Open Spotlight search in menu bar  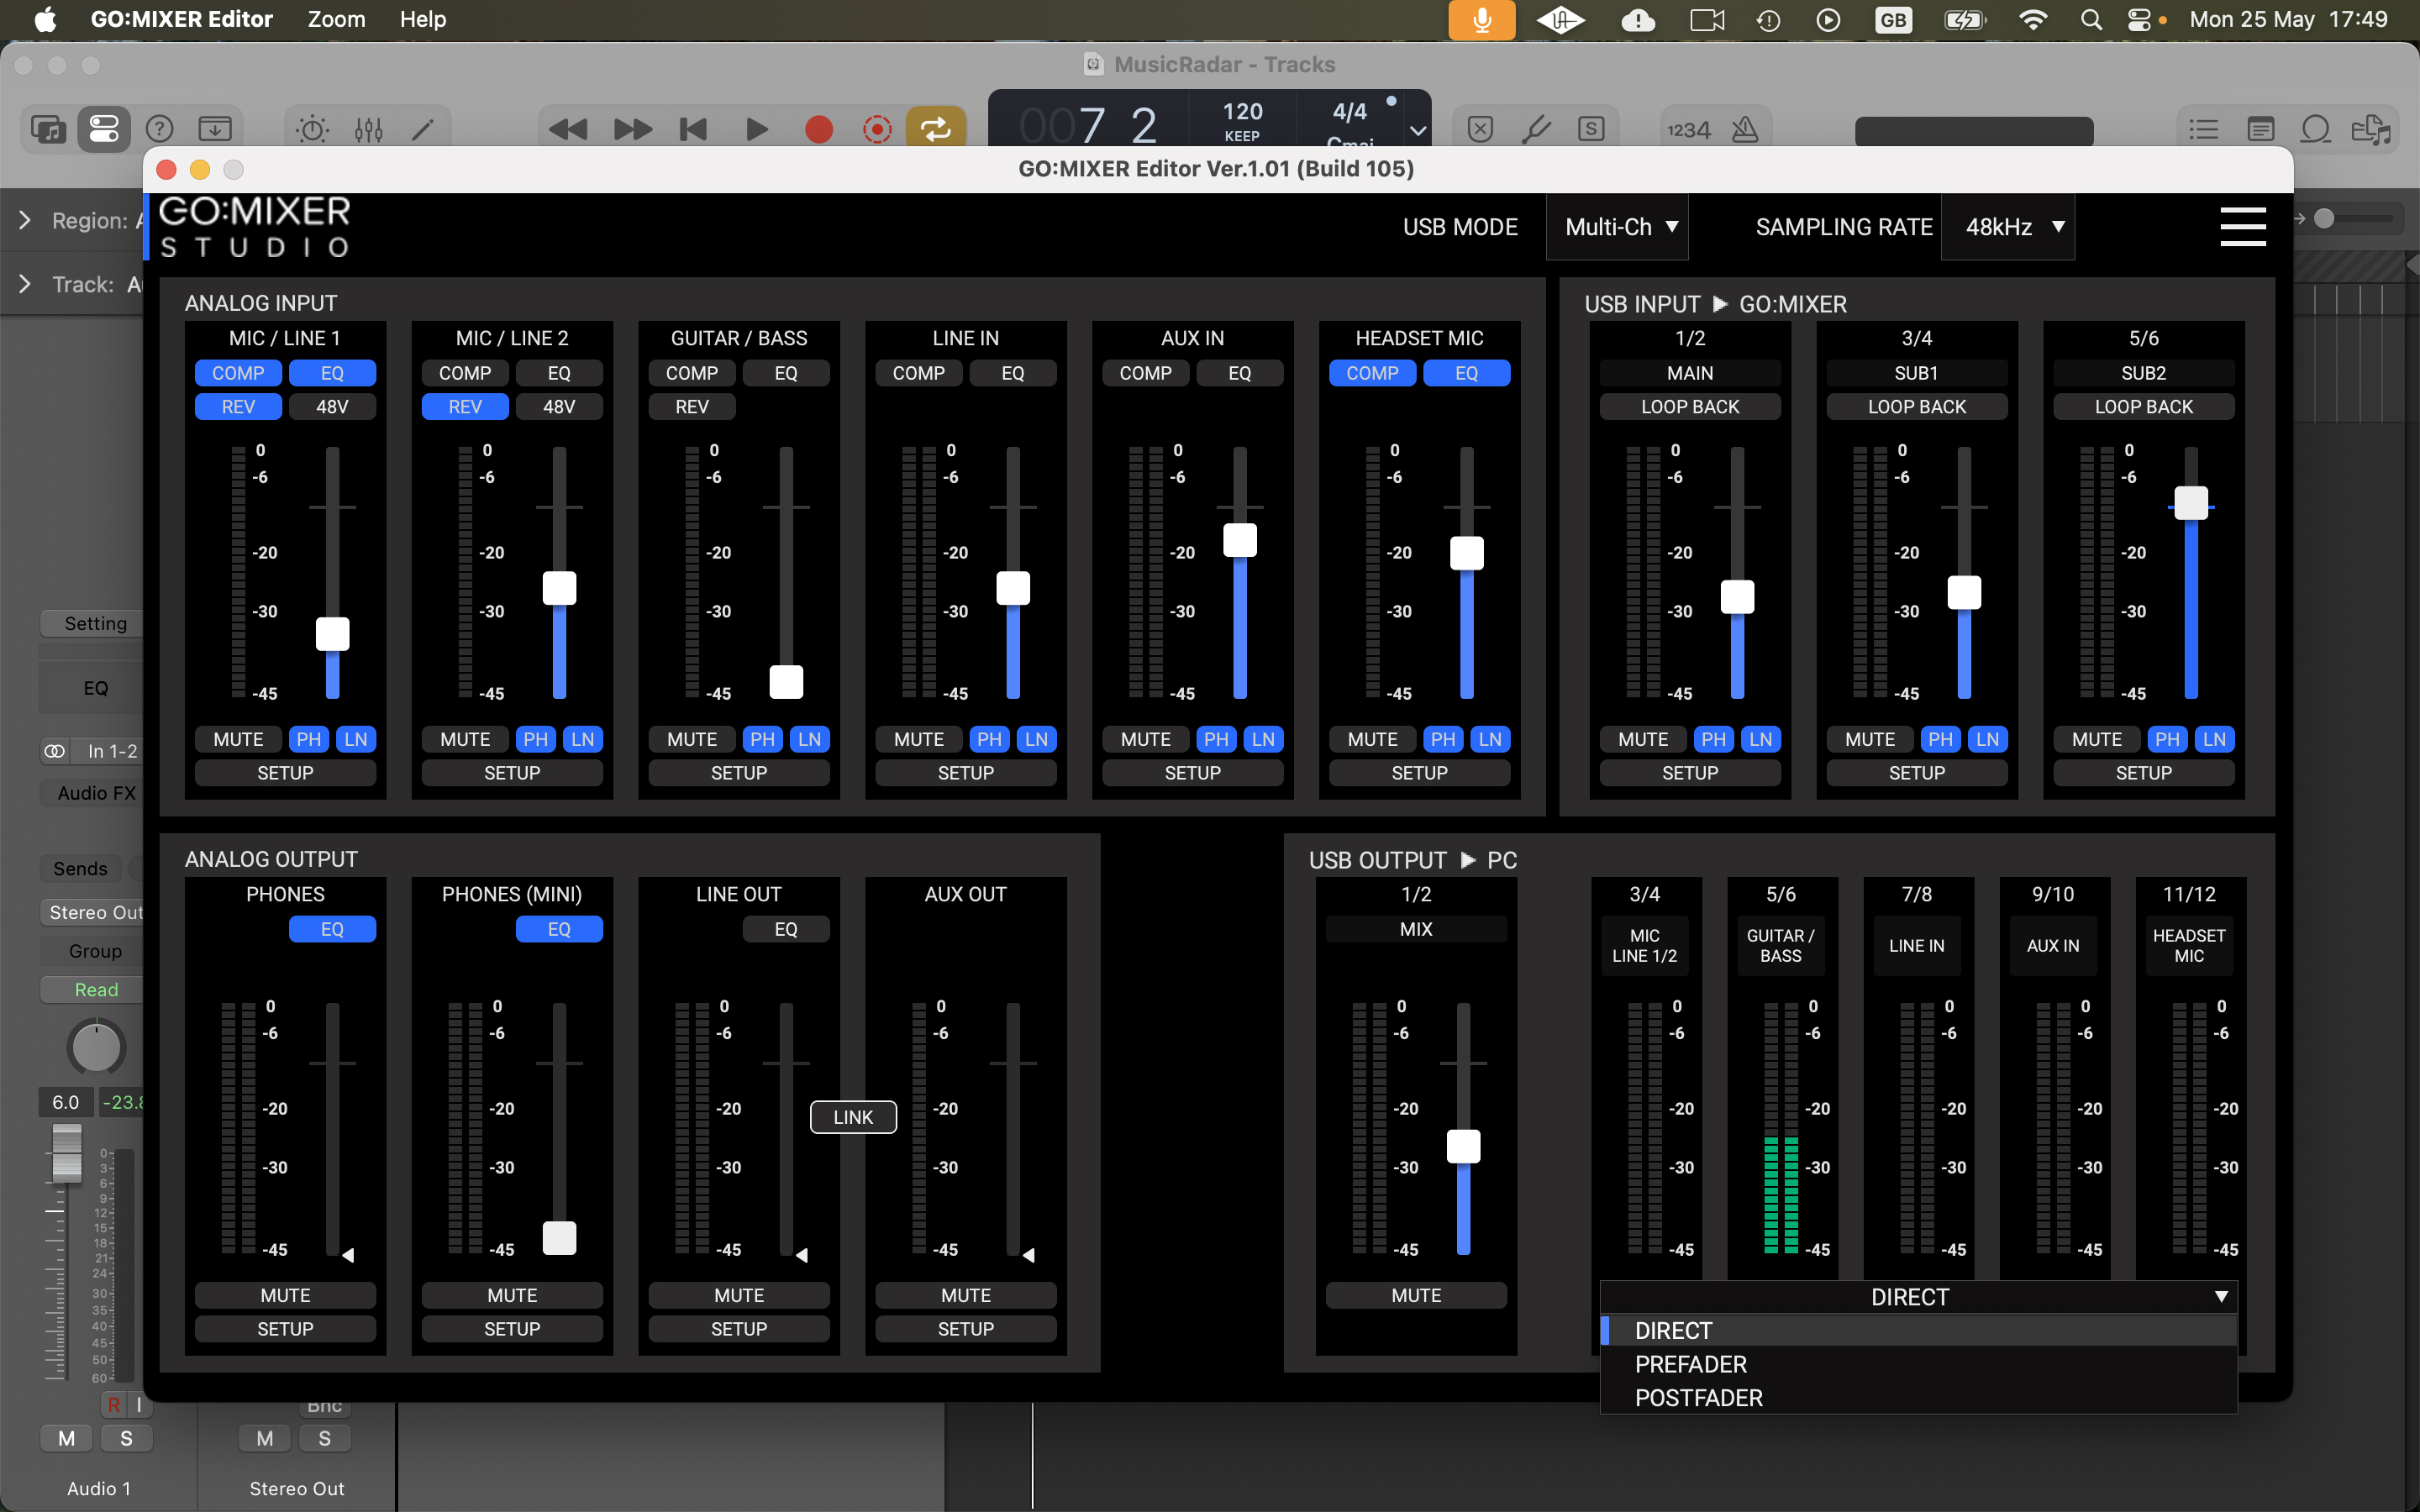(x=2091, y=20)
